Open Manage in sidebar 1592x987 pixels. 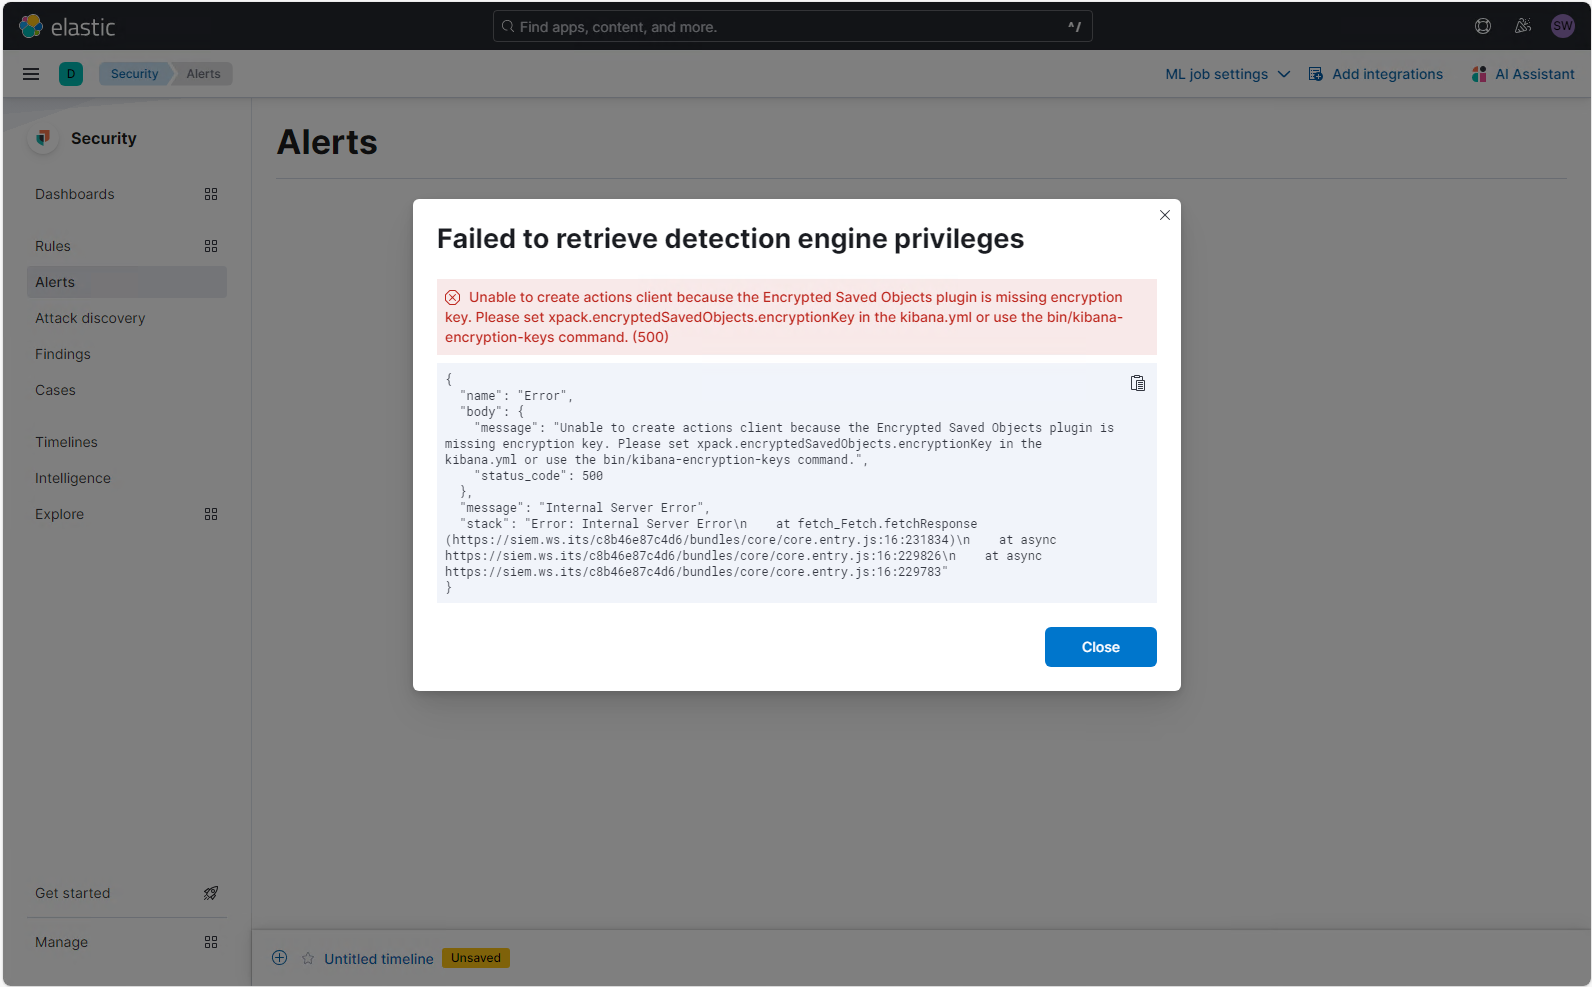click(x=62, y=942)
